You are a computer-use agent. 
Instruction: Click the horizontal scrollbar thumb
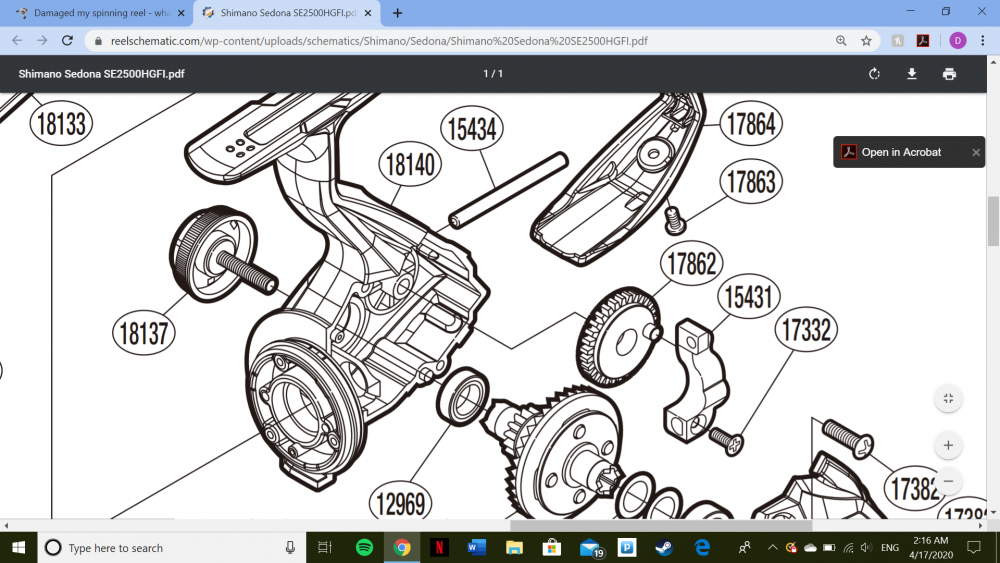pos(661,526)
